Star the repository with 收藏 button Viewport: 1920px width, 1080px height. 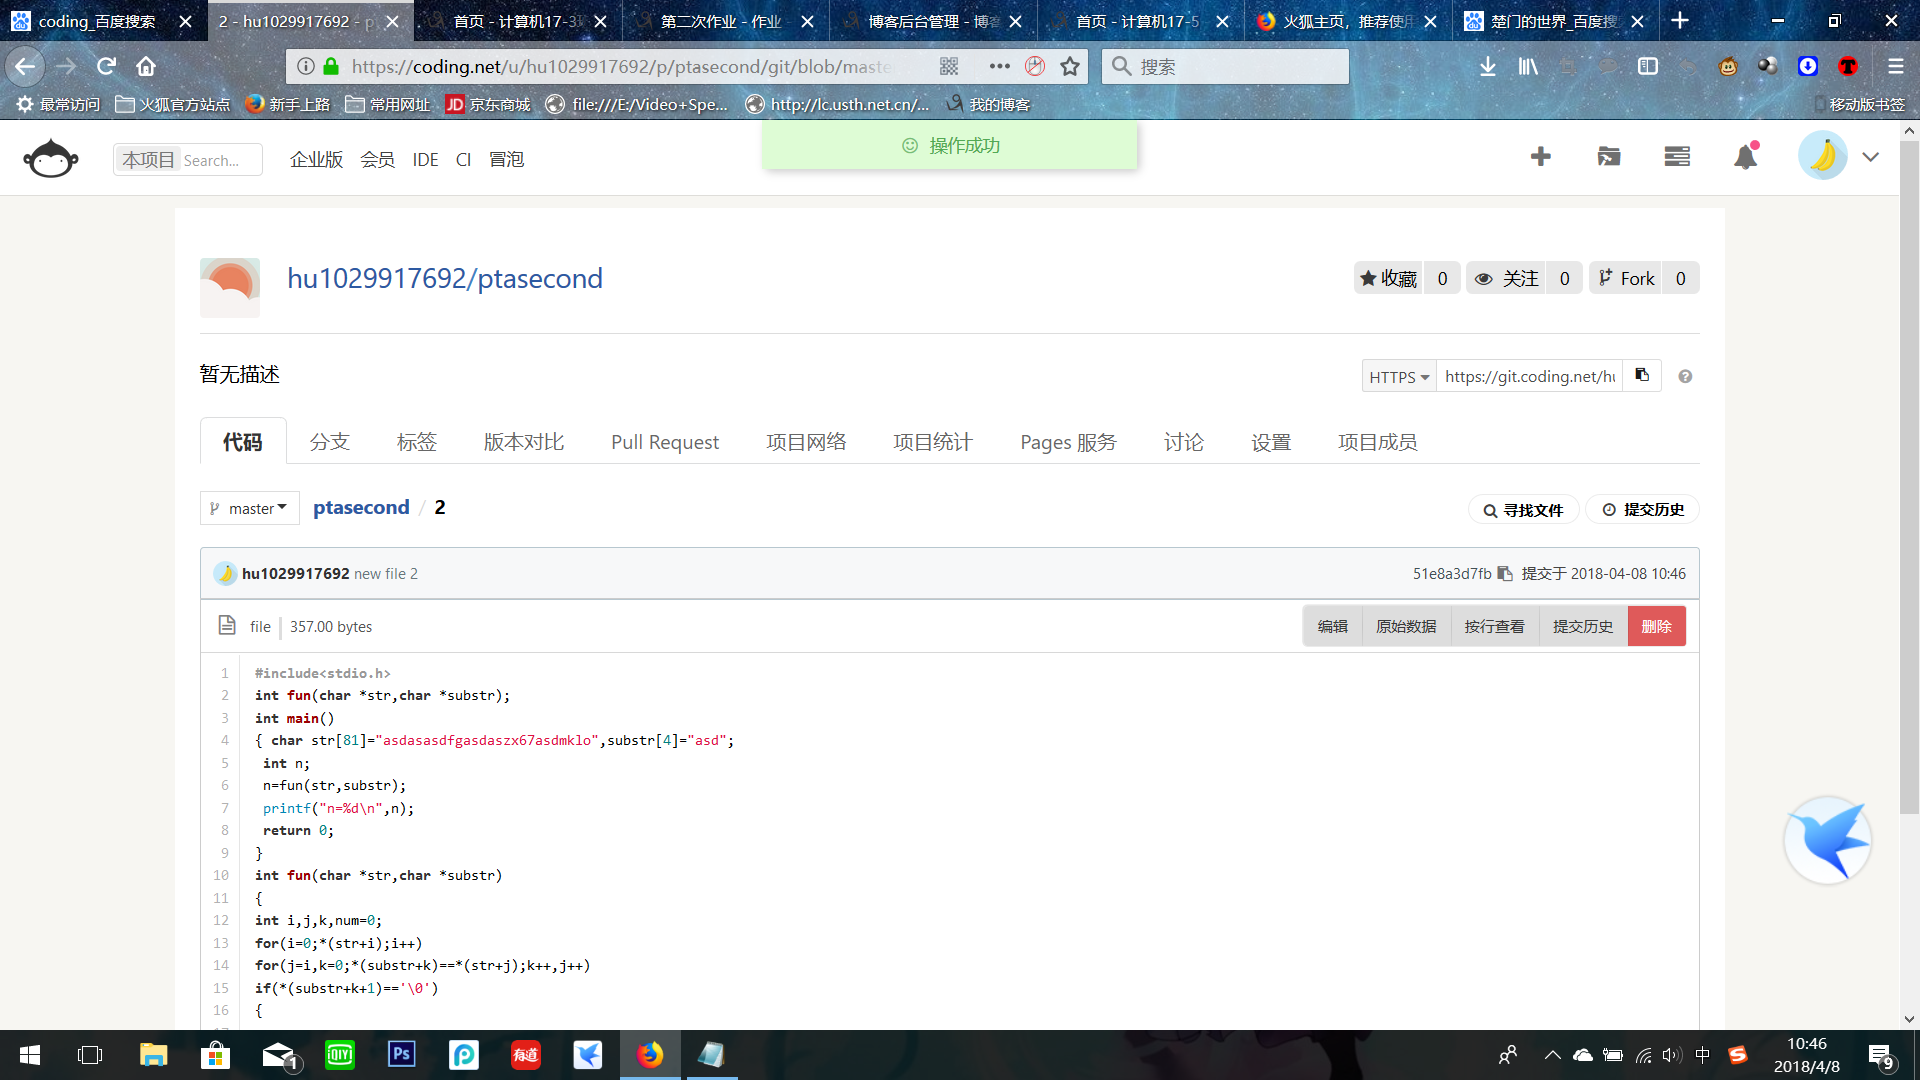point(1388,279)
